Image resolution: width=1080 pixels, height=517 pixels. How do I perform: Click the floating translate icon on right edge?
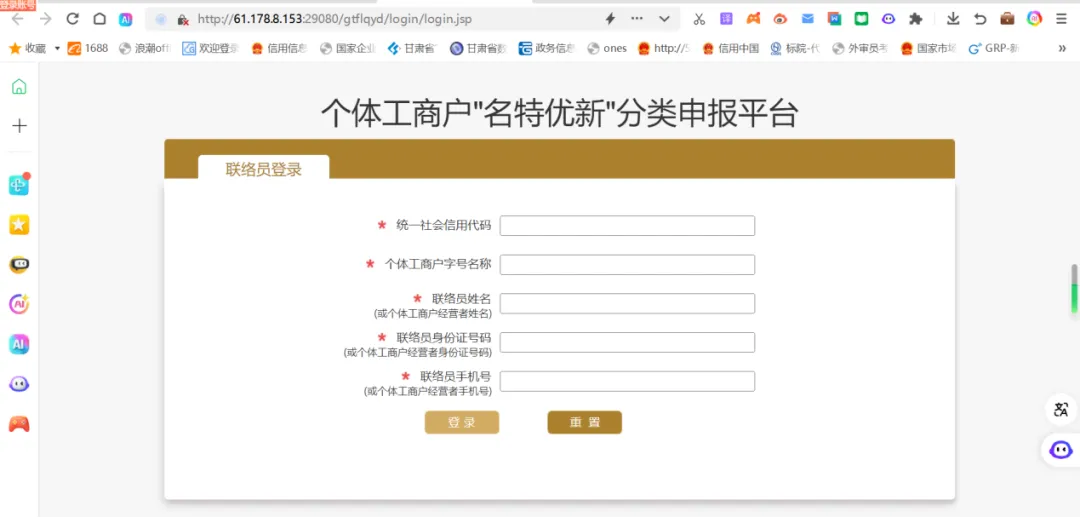click(1061, 410)
